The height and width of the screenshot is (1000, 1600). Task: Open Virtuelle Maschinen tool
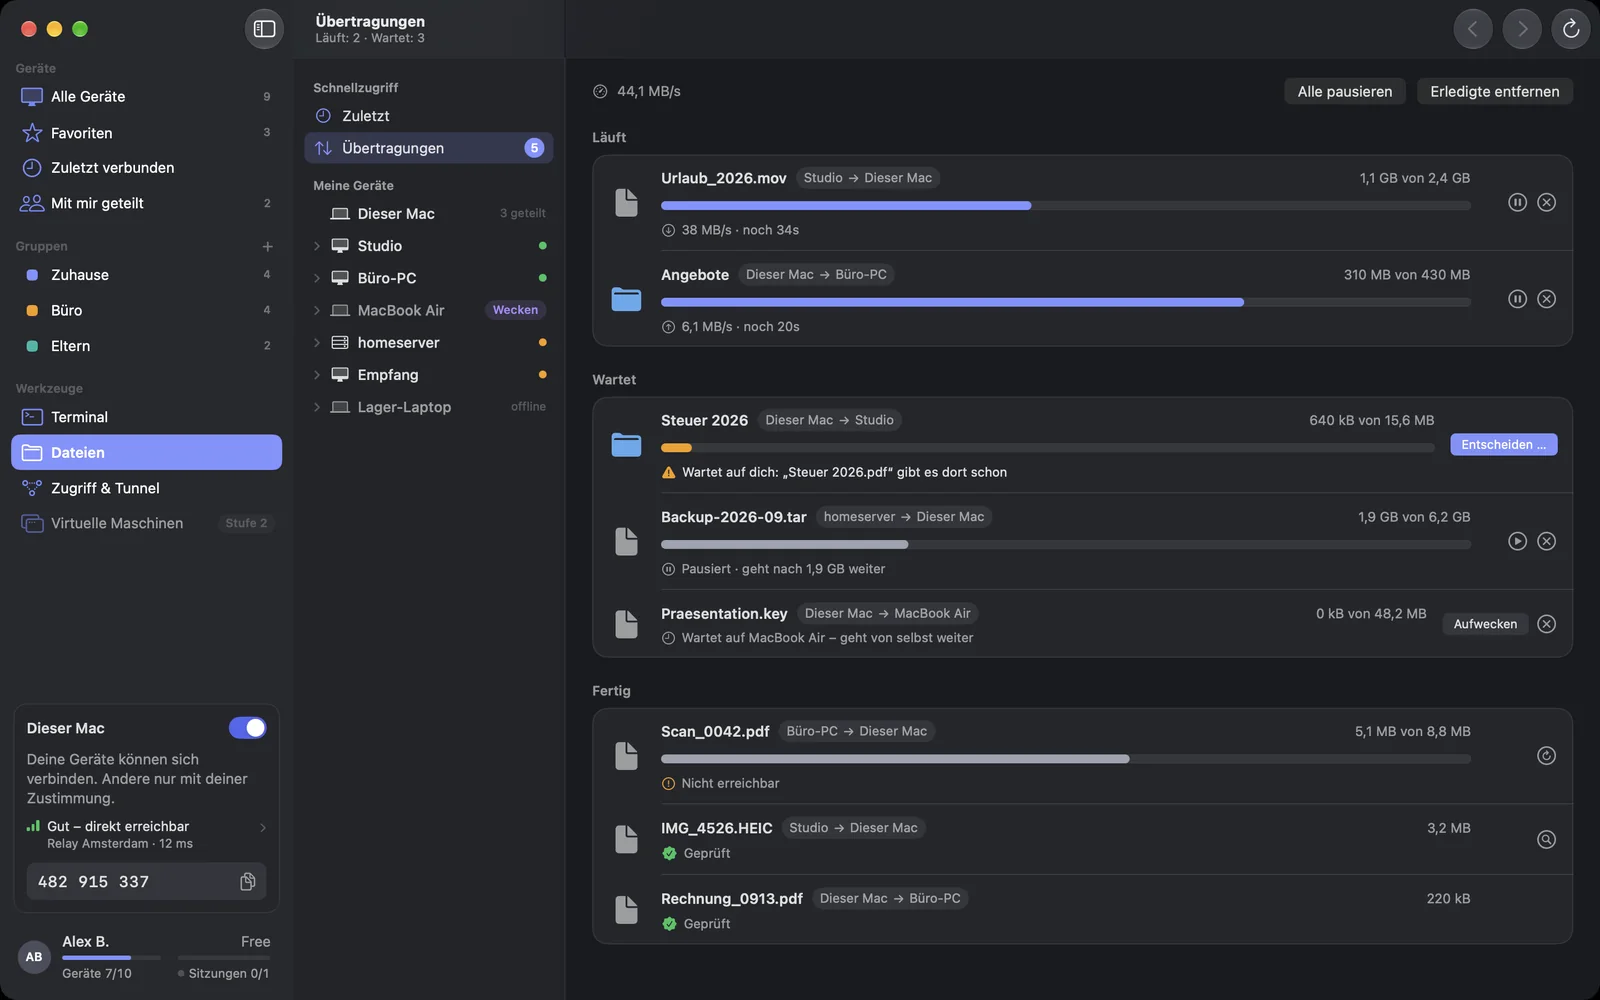coord(146,523)
